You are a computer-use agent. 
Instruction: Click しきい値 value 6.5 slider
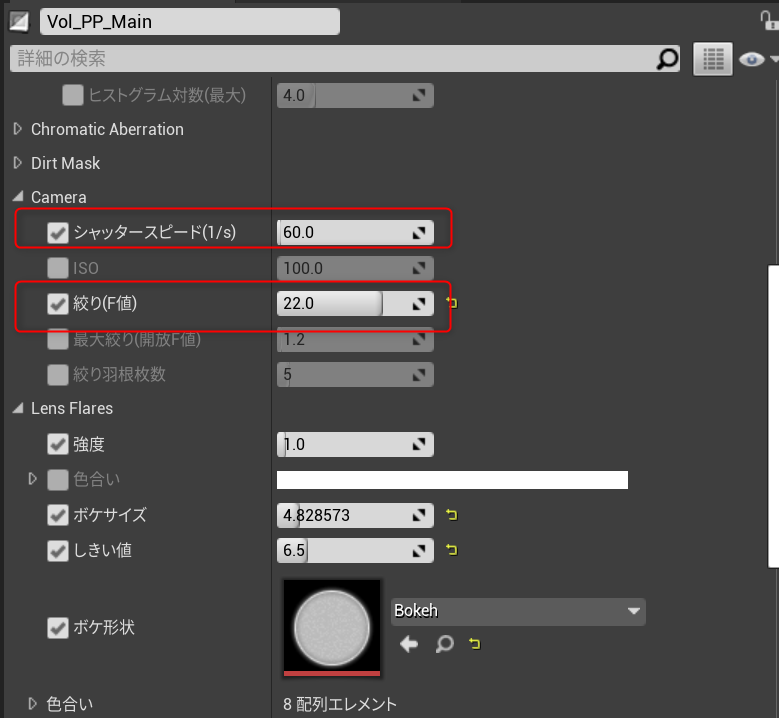tap(355, 551)
